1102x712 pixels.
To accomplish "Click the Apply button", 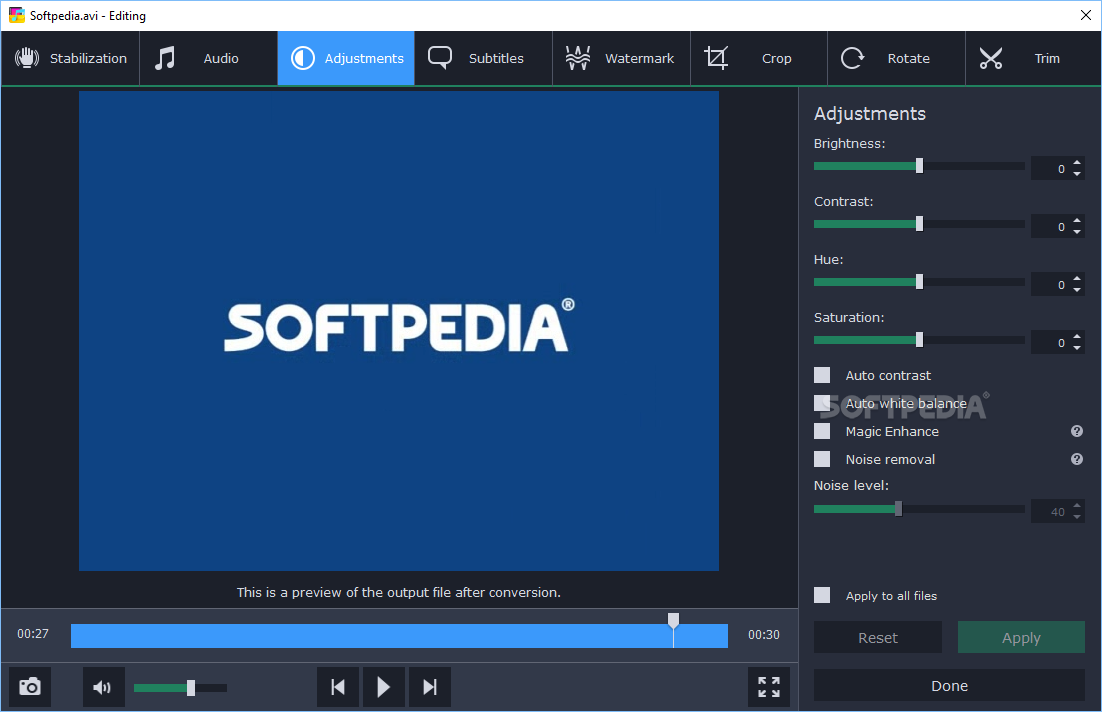I will 1021,637.
